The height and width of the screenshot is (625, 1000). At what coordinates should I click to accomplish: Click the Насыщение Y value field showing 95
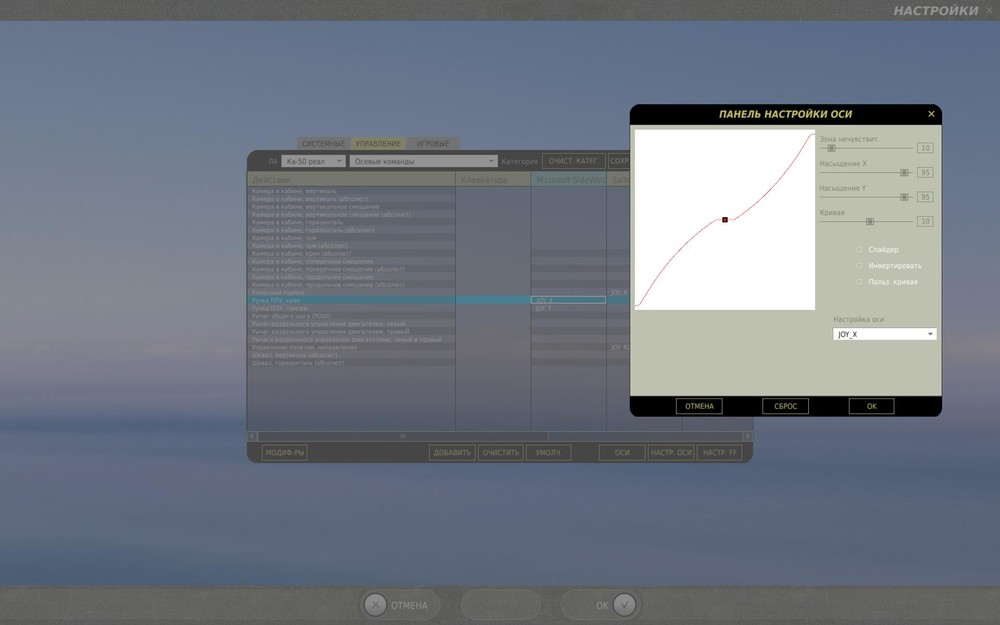coord(925,197)
